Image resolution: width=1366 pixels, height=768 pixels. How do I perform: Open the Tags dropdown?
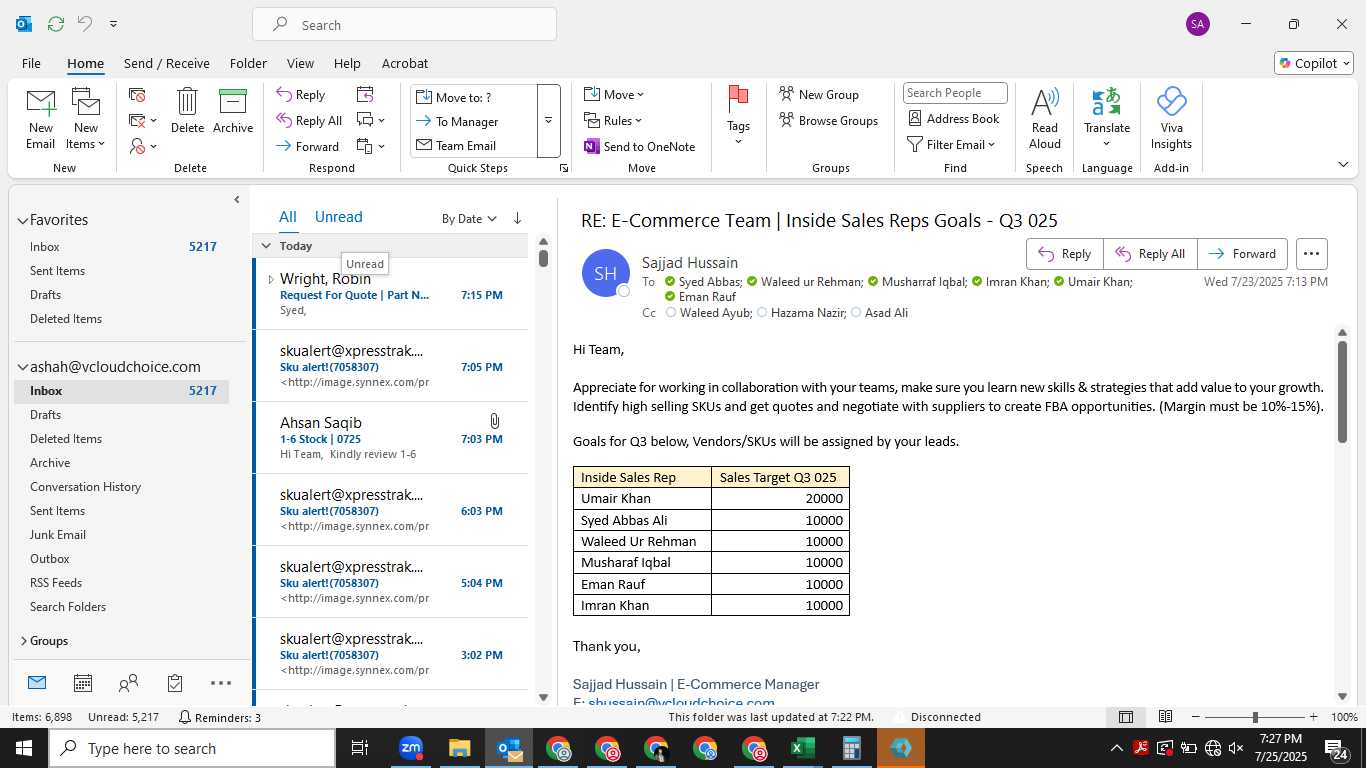[x=738, y=116]
